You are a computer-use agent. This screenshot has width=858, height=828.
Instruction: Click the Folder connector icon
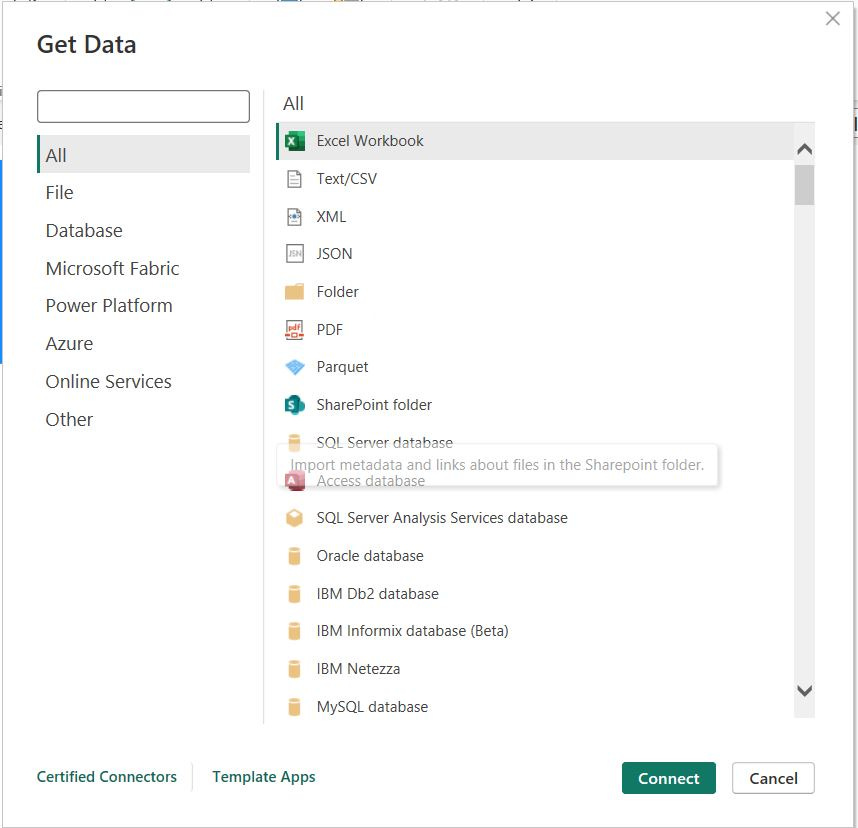click(294, 292)
